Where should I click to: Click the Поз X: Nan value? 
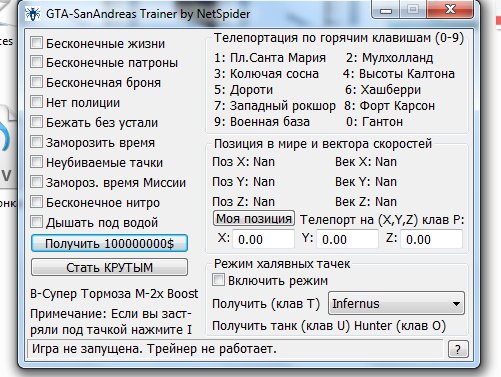click(244, 162)
